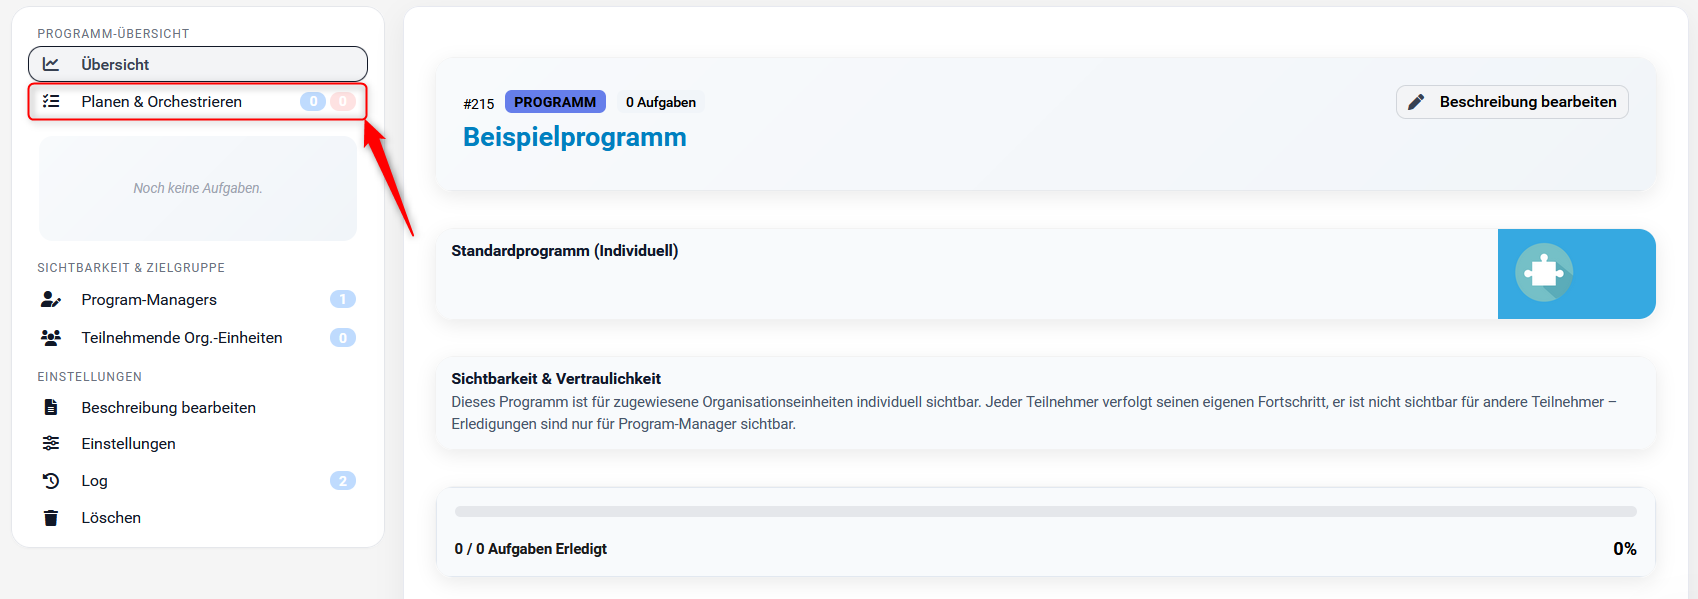Screen dimensions: 1698x599
Task: Click the Einstellungen sliders icon
Action: point(51,443)
